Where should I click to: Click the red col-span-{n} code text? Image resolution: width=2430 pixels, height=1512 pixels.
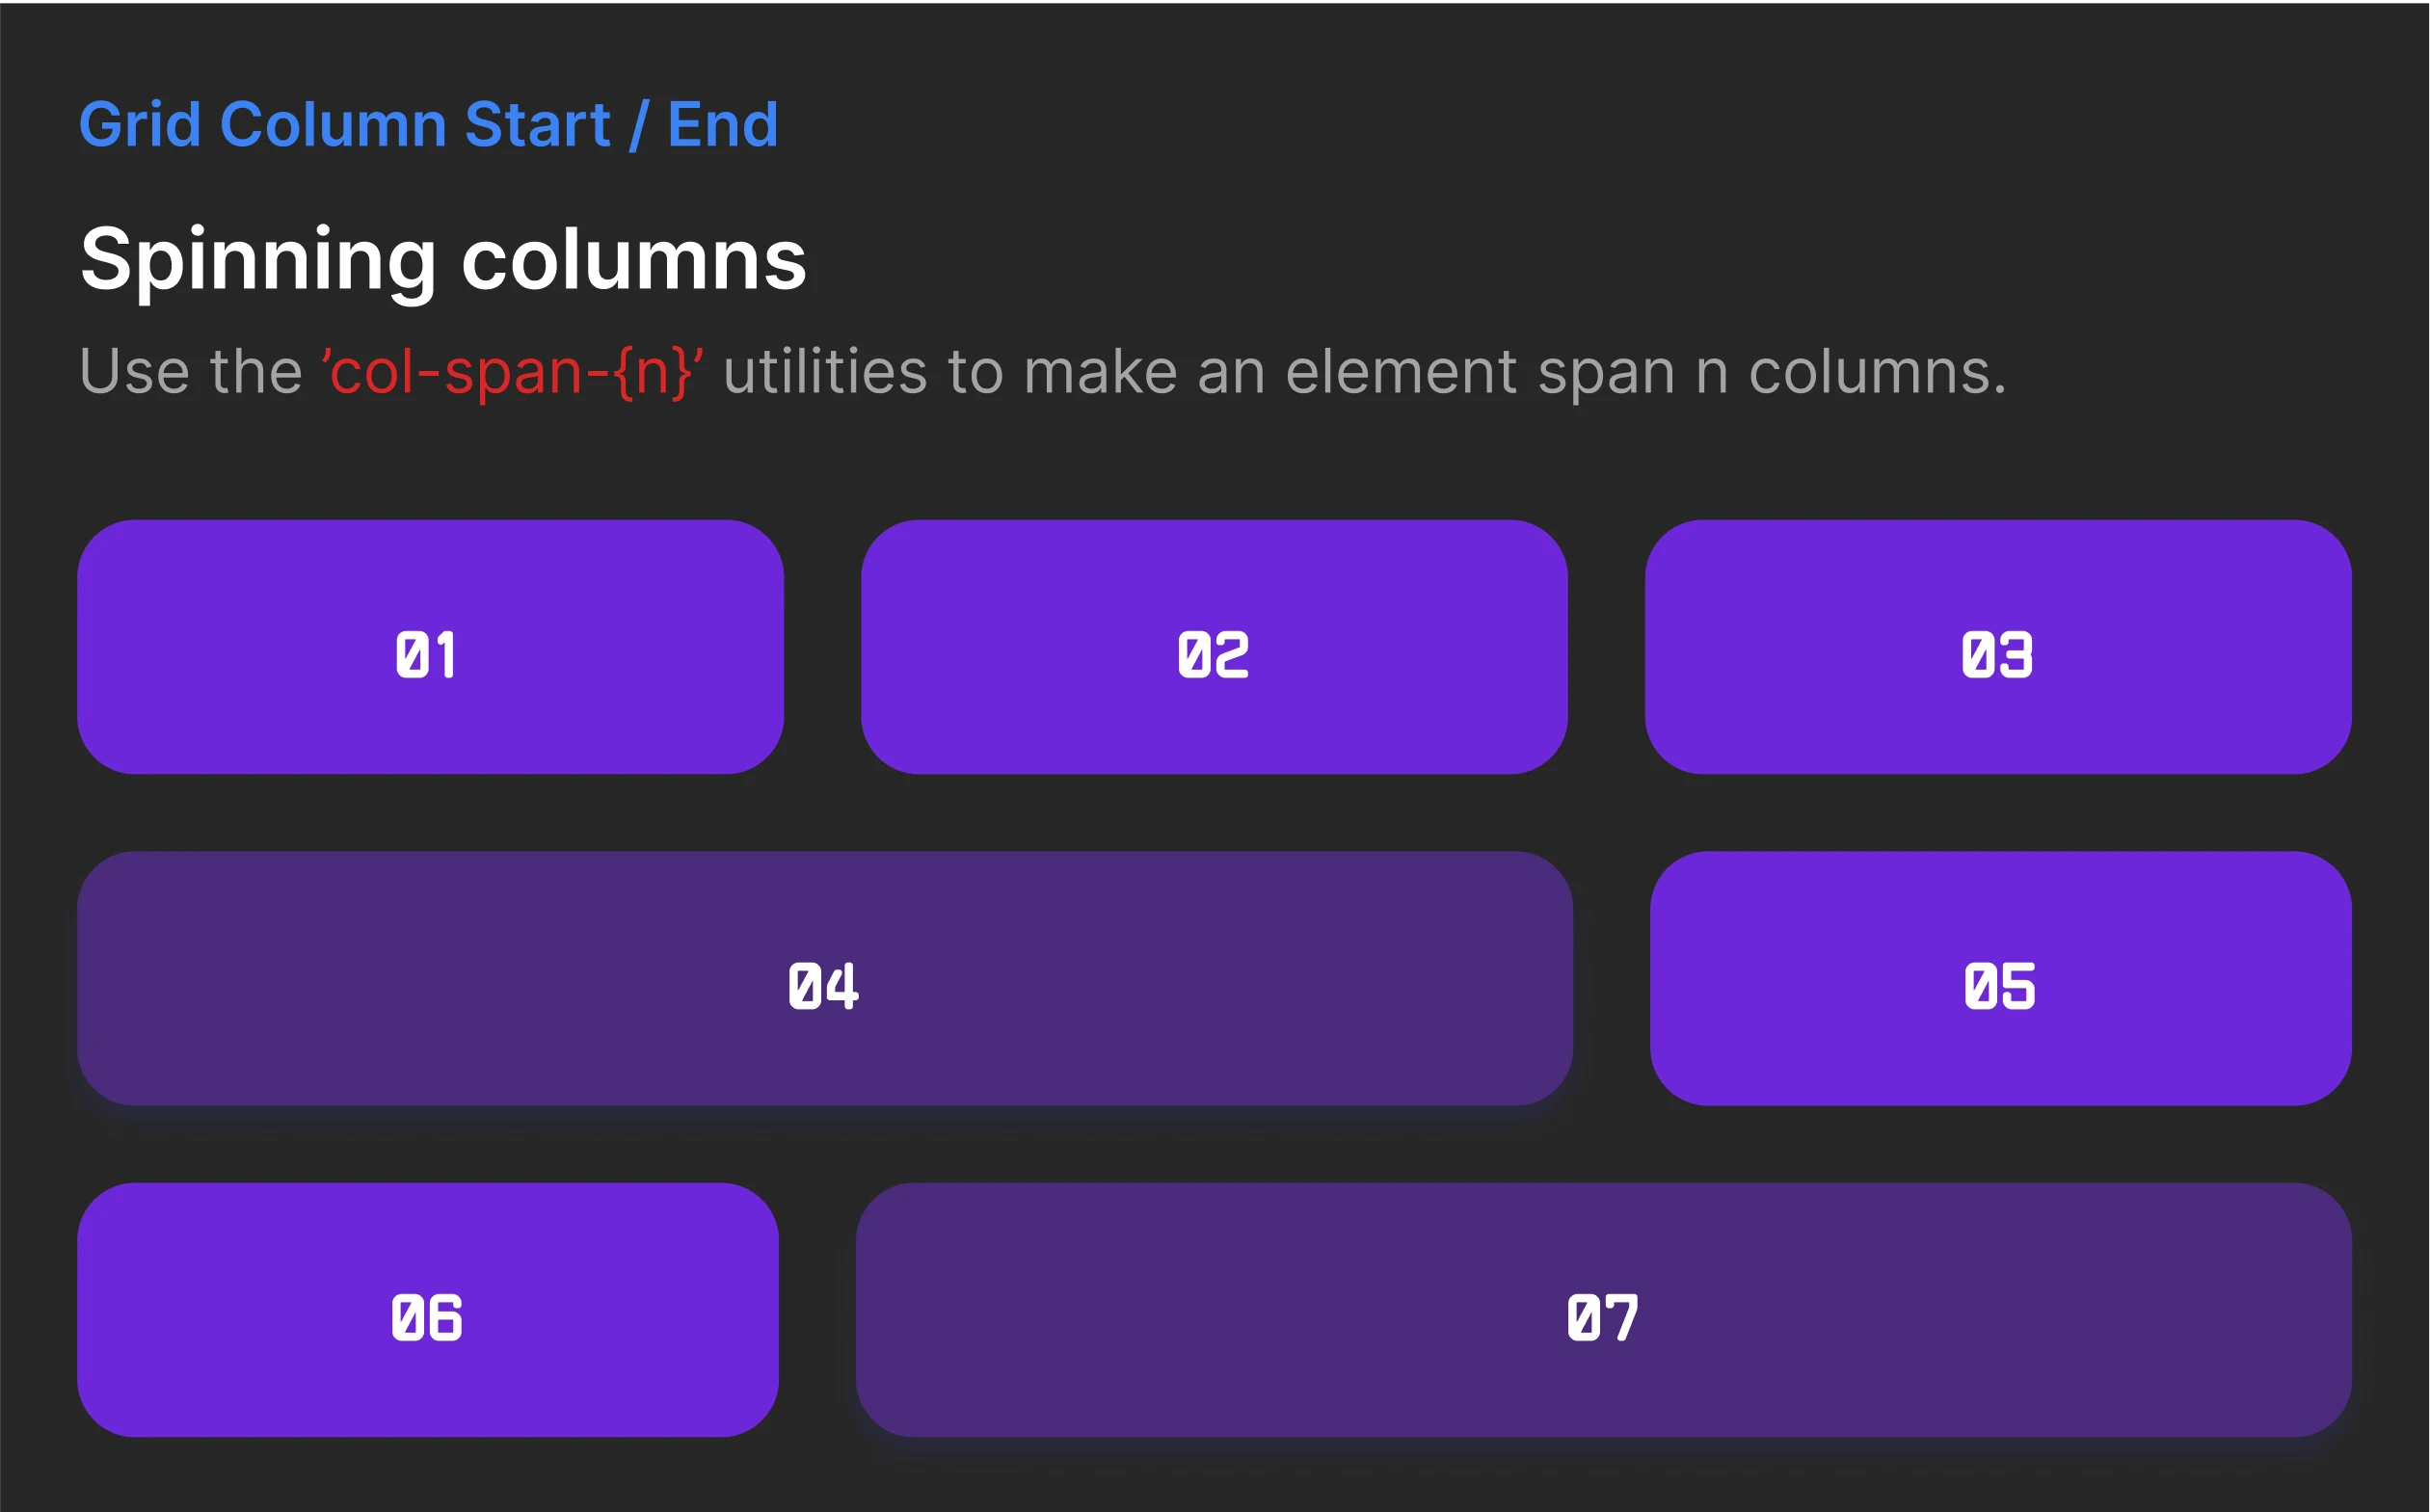click(513, 372)
